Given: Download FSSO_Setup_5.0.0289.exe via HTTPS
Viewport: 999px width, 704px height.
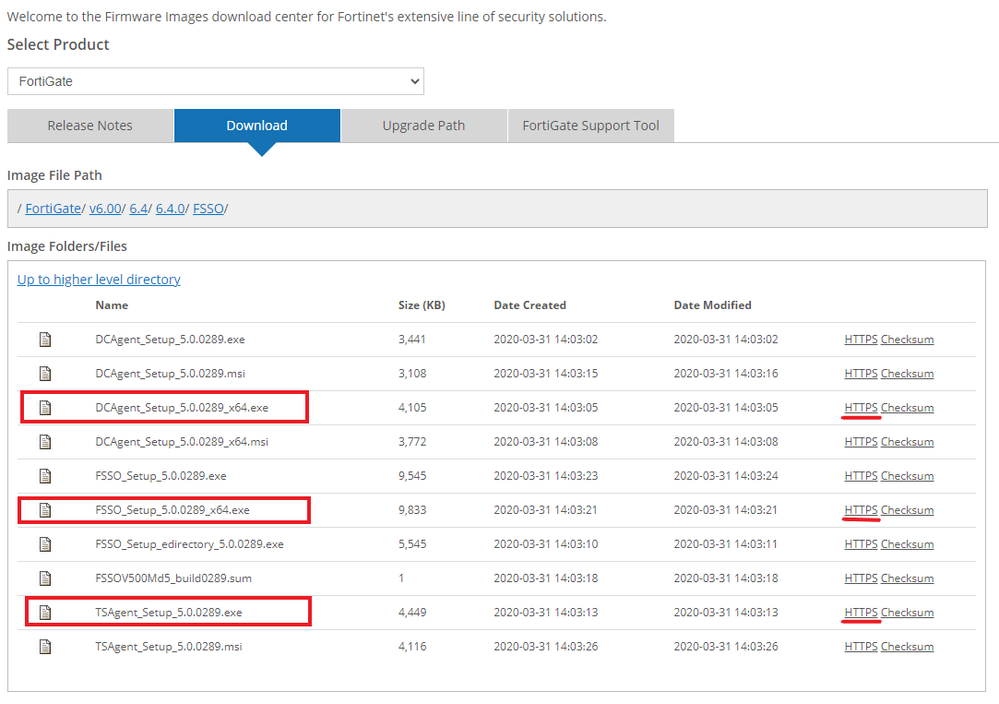Looking at the screenshot, I should (861, 476).
